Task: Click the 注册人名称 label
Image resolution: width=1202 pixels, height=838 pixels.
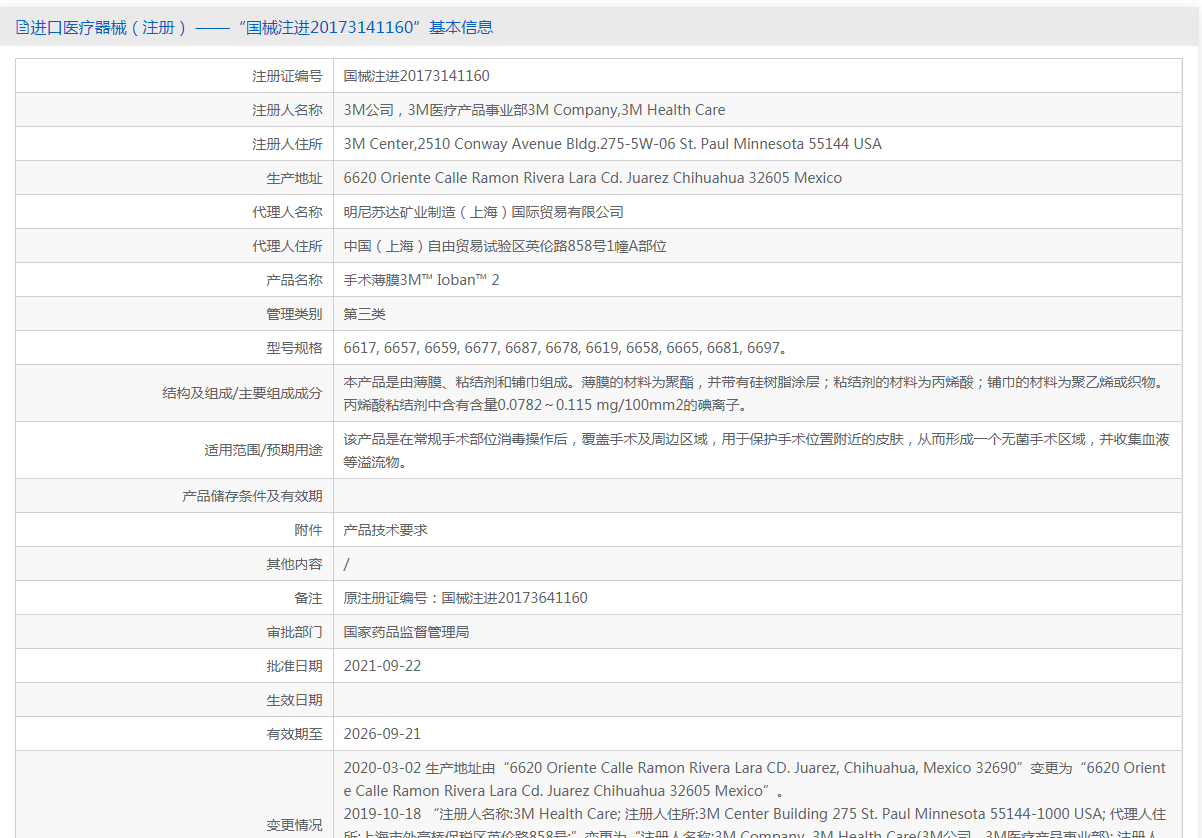Action: coord(287,110)
